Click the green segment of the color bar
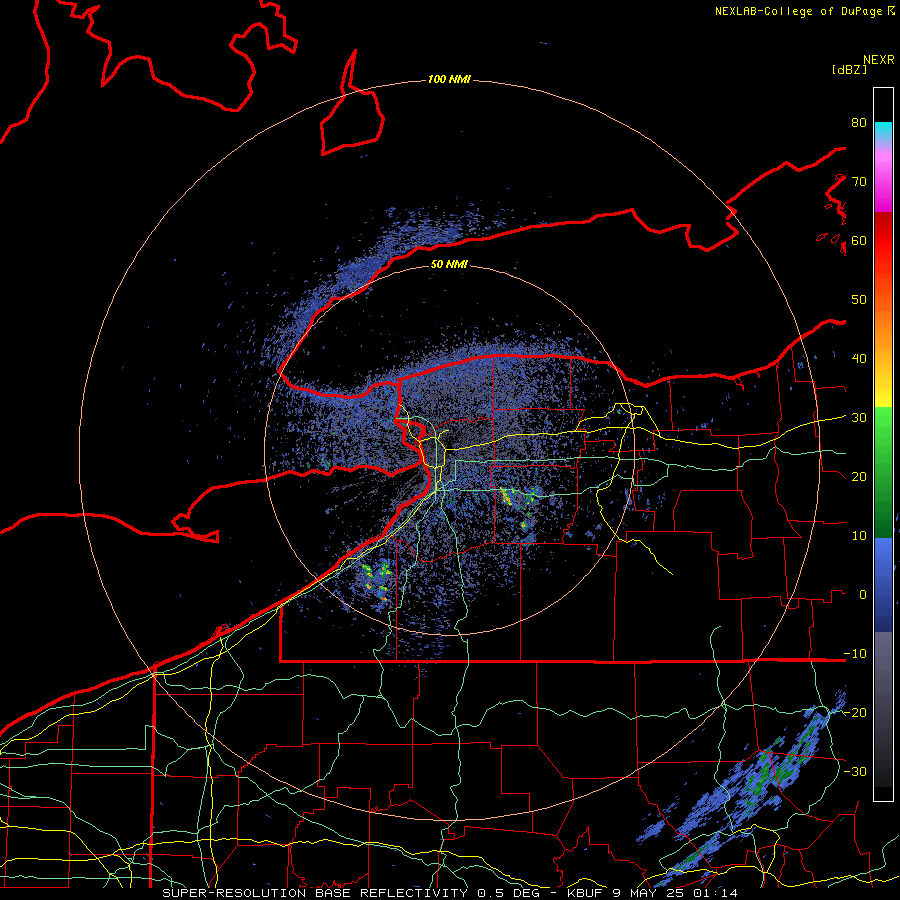 coord(883,472)
